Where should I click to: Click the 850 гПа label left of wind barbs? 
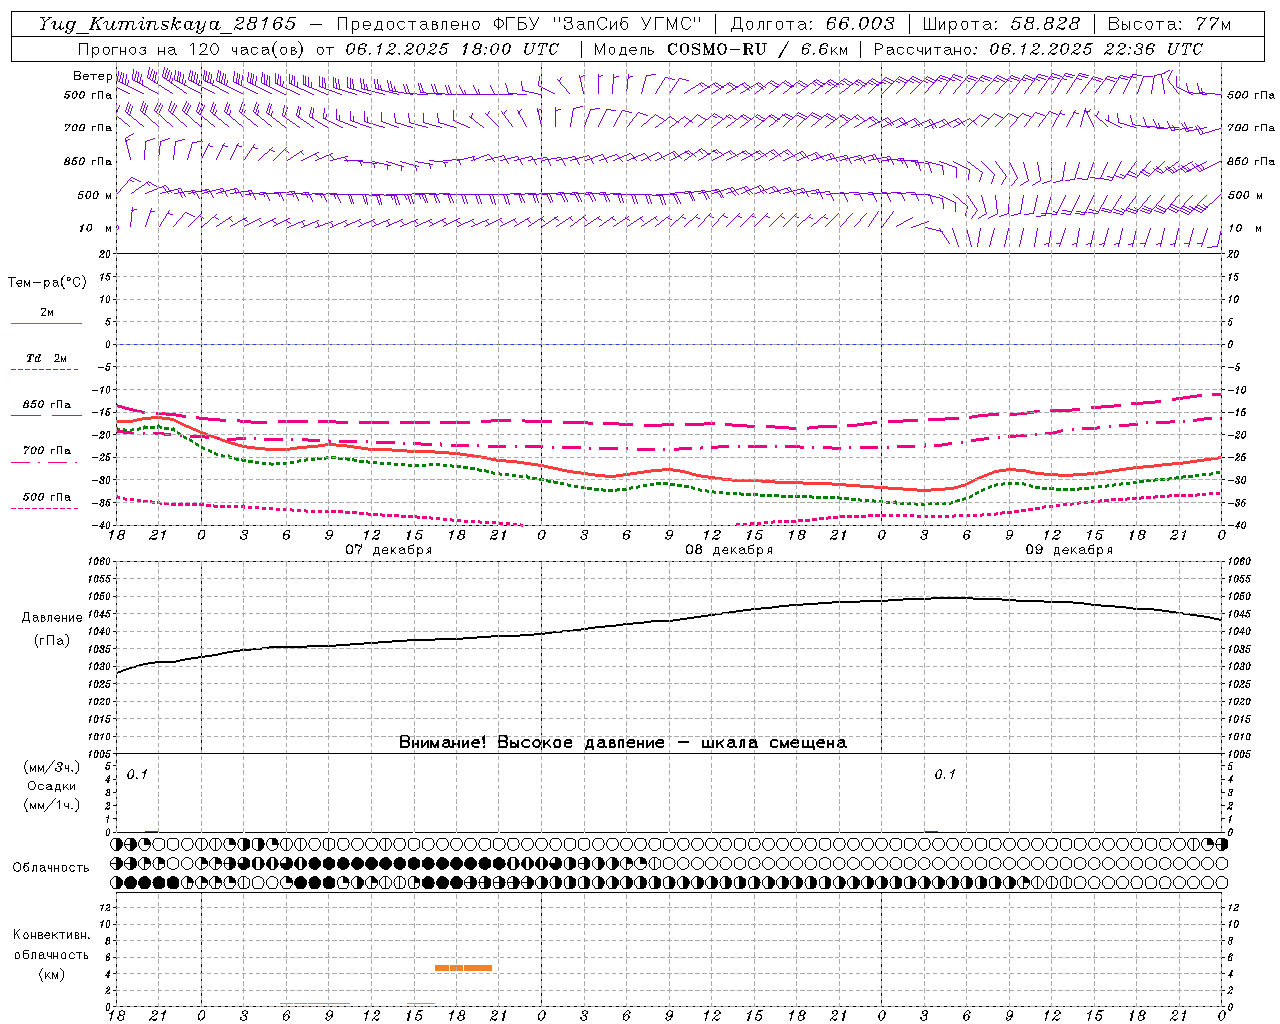click(88, 161)
